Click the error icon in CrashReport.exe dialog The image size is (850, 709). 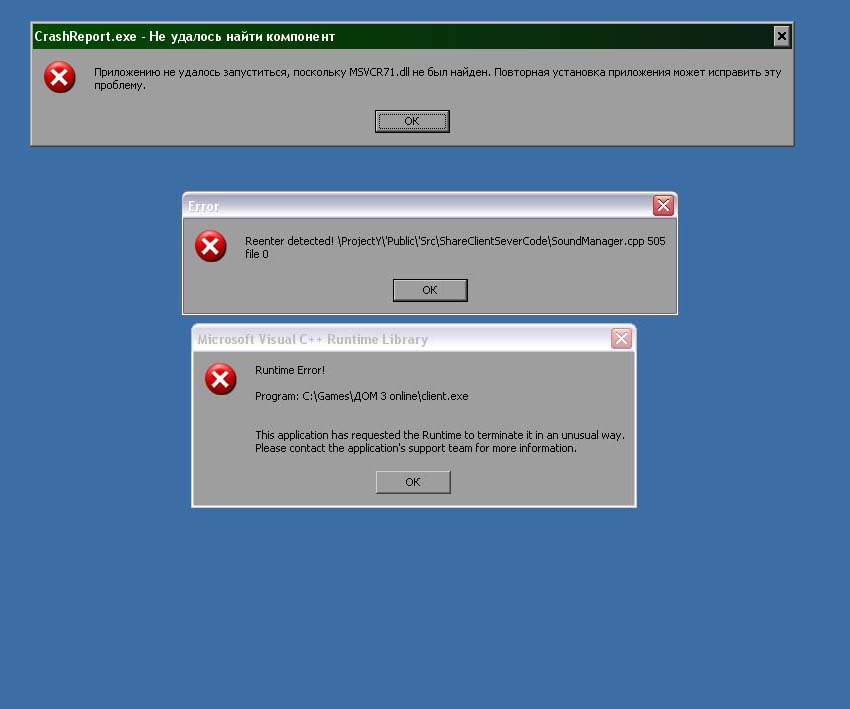click(x=60, y=77)
